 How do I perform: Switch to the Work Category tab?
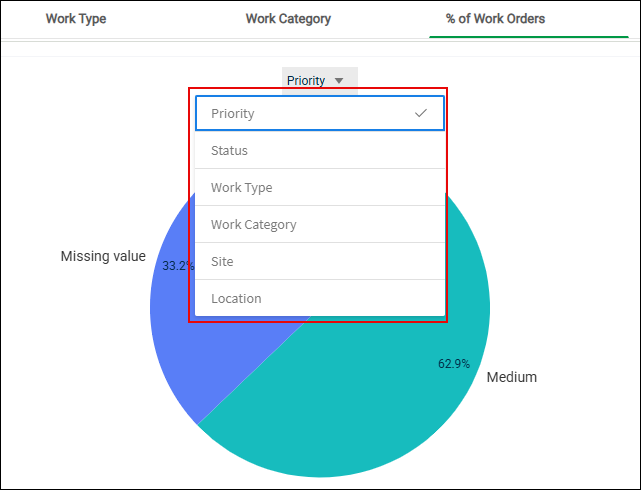click(288, 19)
